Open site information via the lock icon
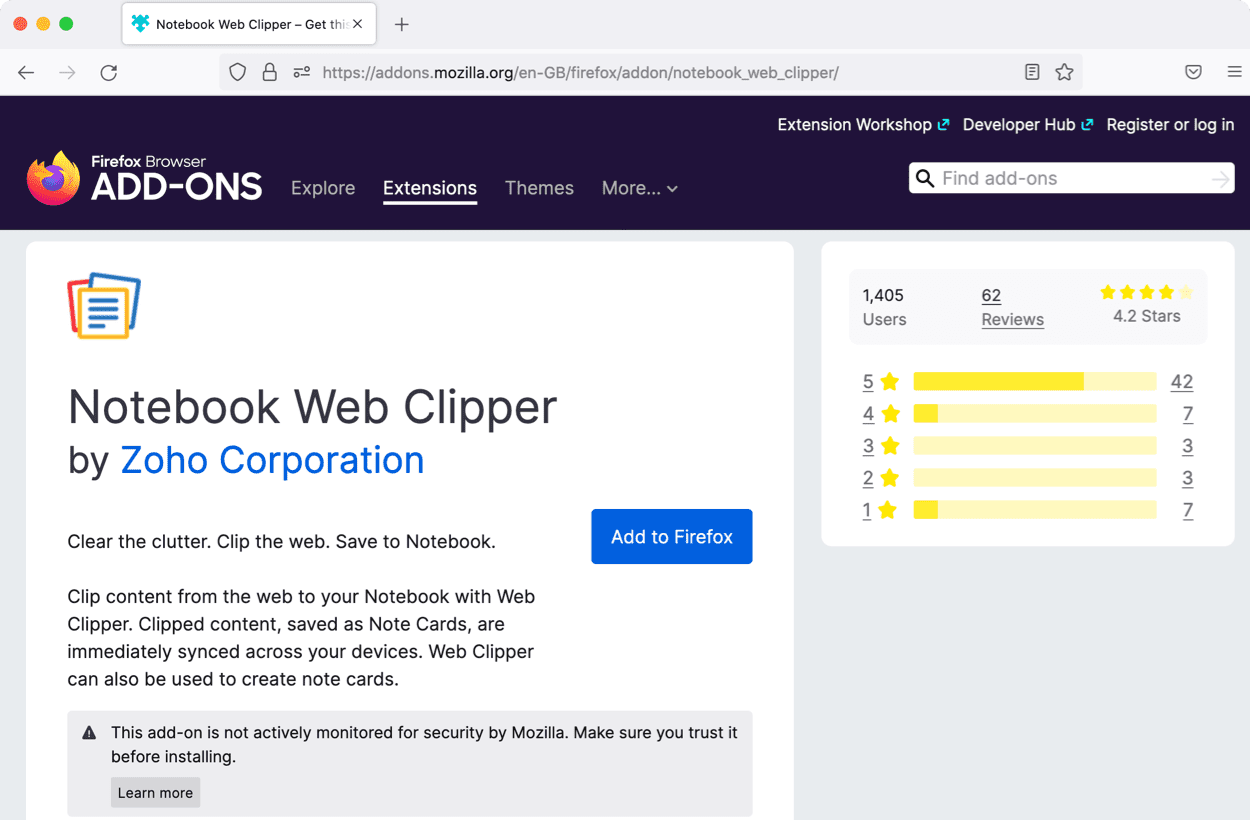 coord(269,72)
